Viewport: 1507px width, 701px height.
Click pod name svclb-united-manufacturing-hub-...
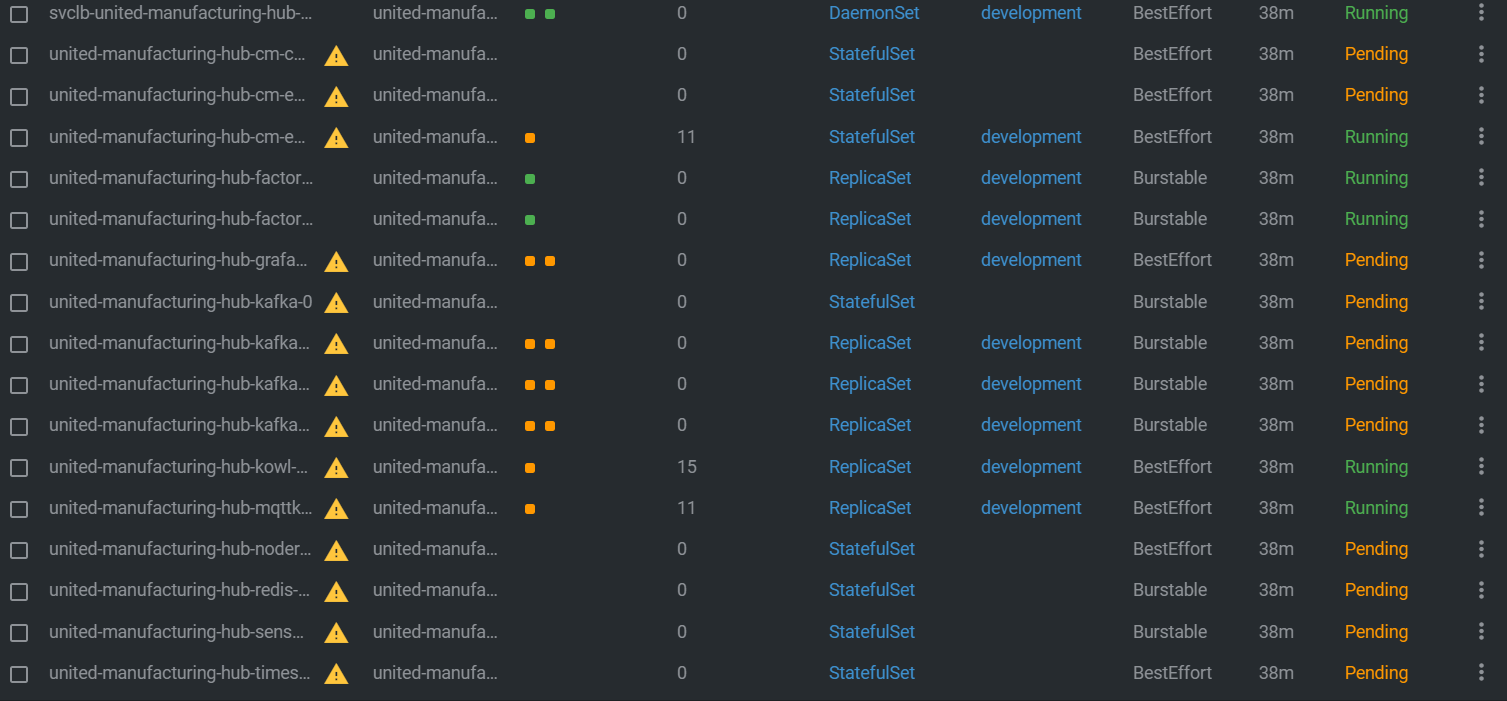click(181, 13)
